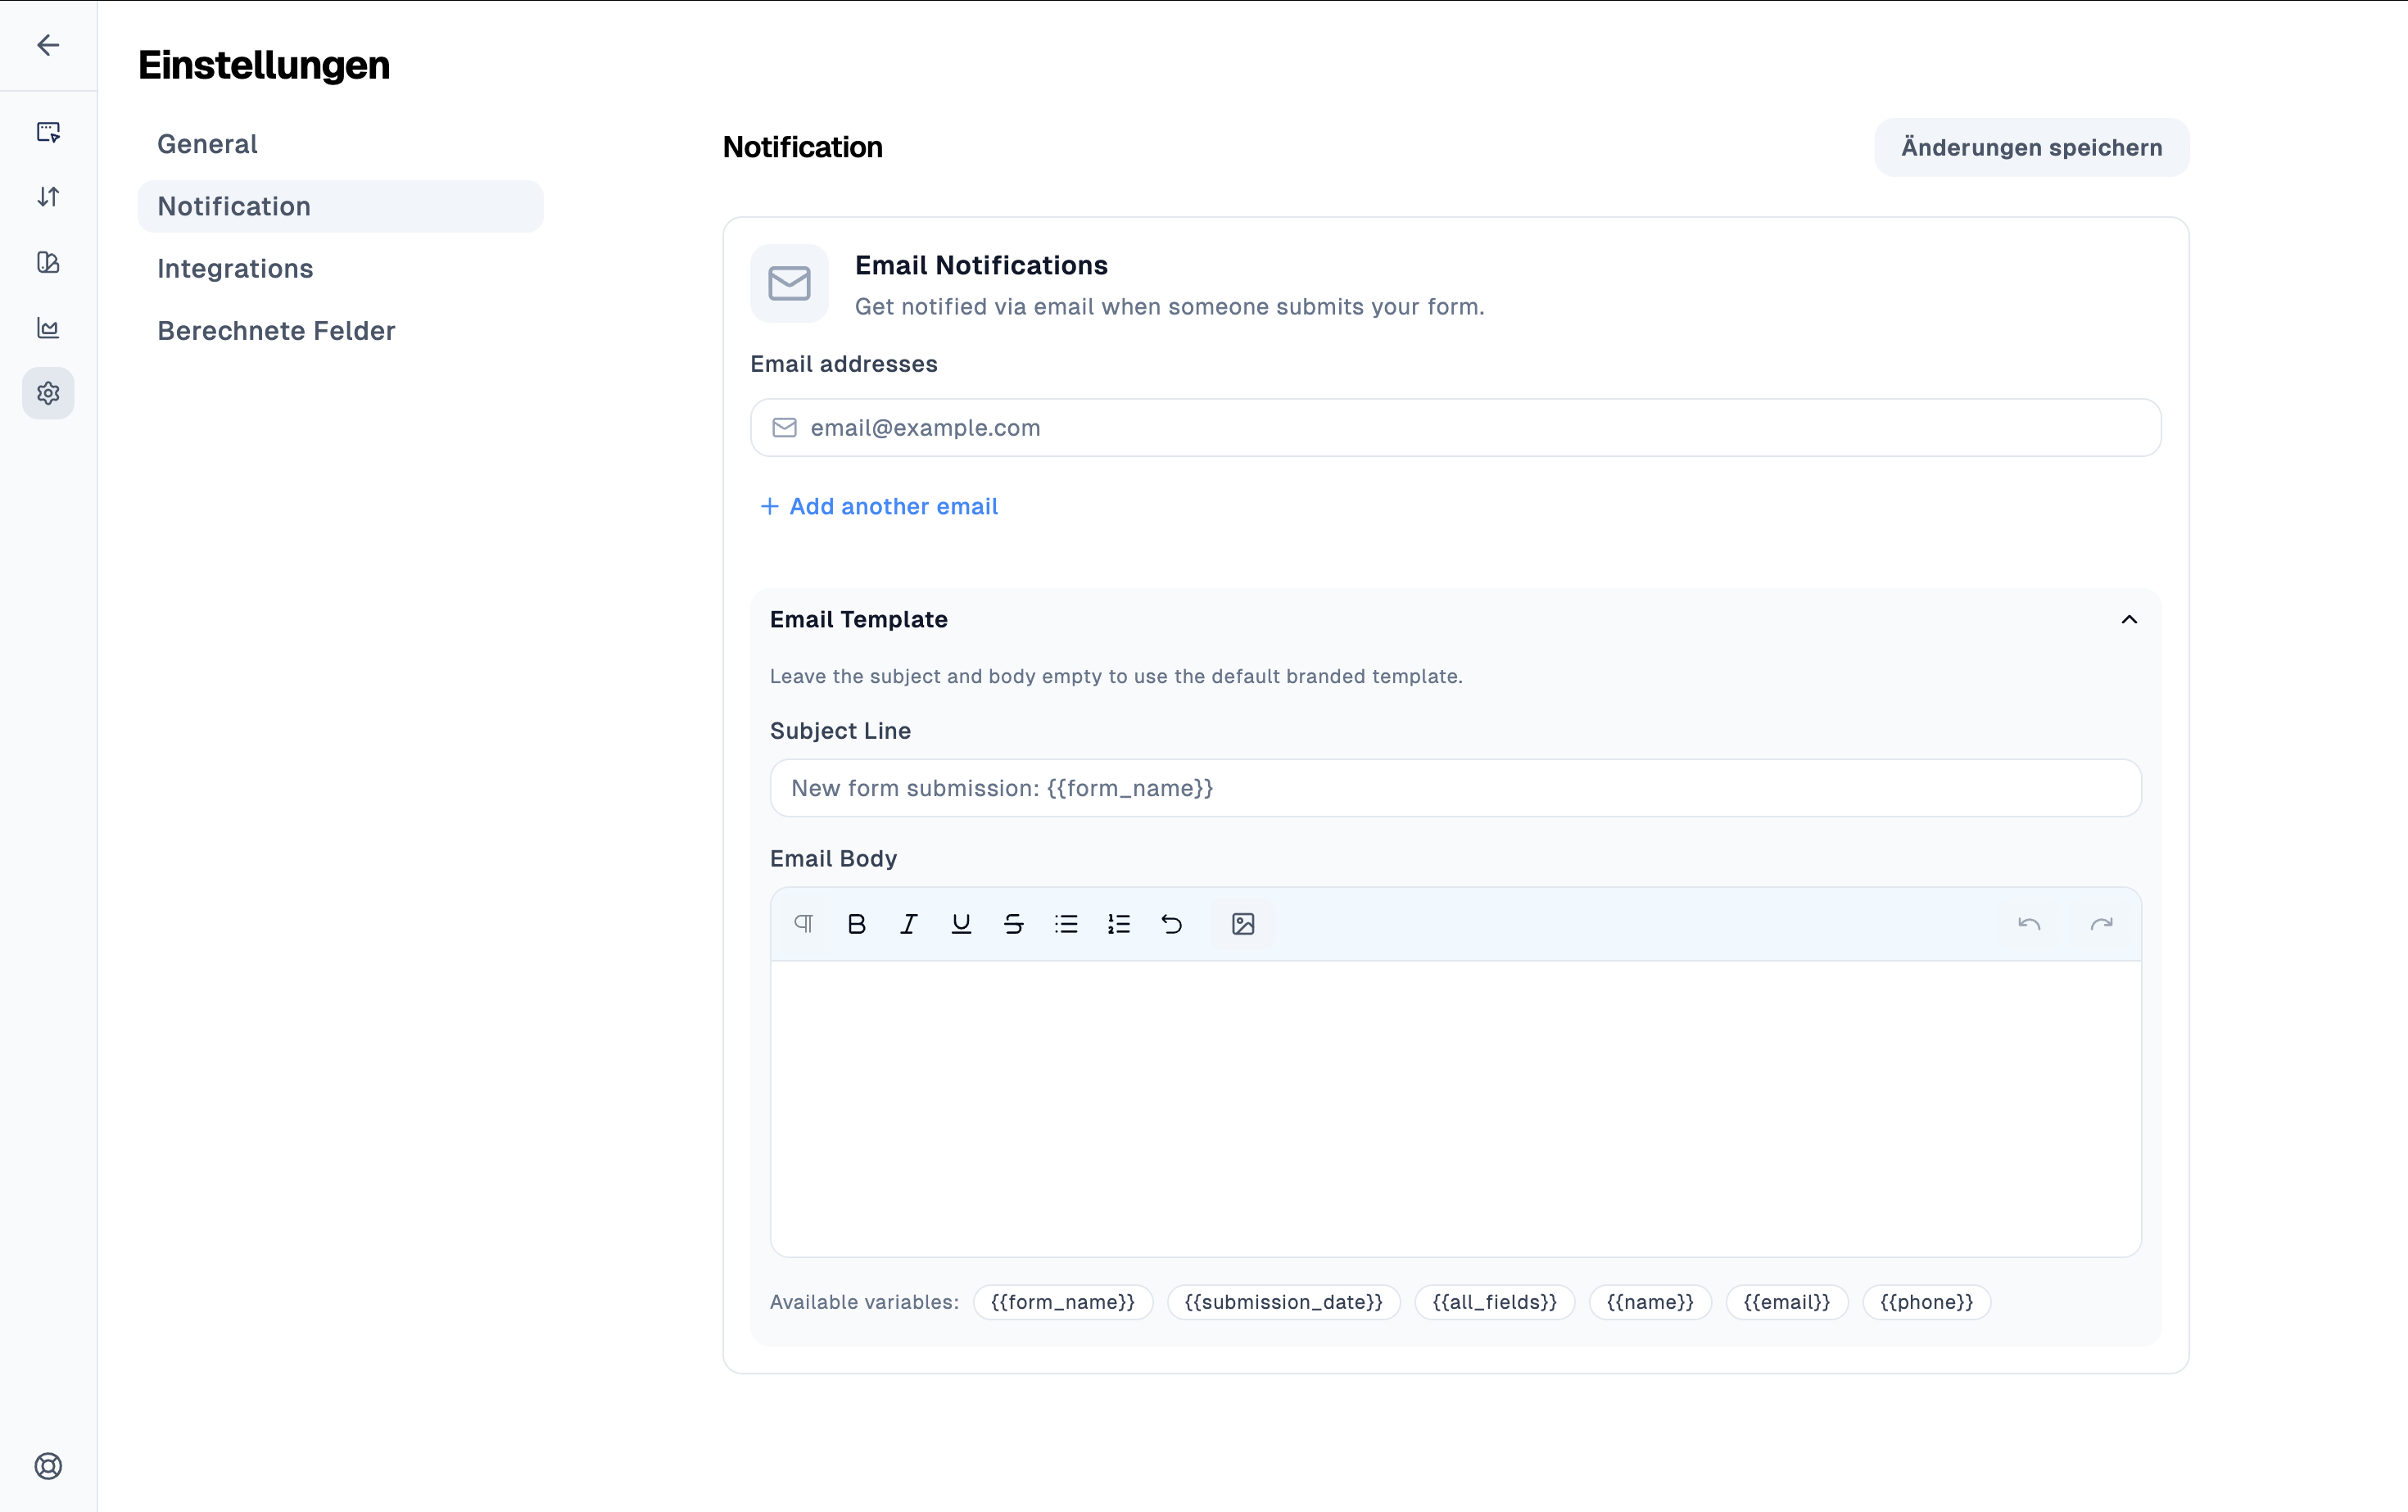This screenshot has width=2408, height=1512.
Task: Focus the Subject Line input field
Action: (1456, 788)
